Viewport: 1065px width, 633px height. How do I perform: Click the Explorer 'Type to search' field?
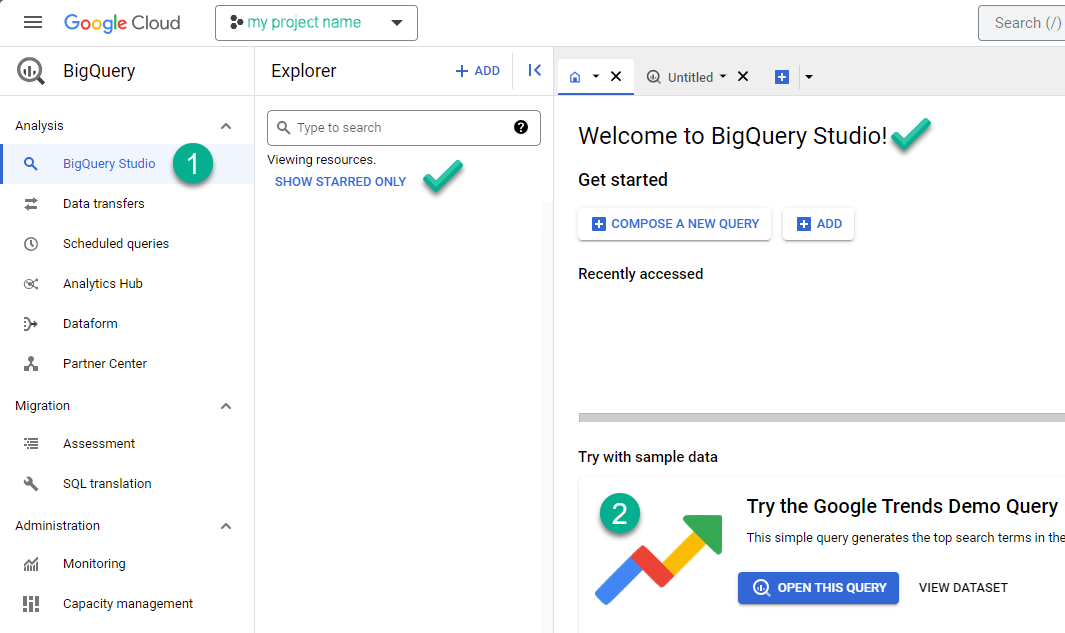(403, 128)
